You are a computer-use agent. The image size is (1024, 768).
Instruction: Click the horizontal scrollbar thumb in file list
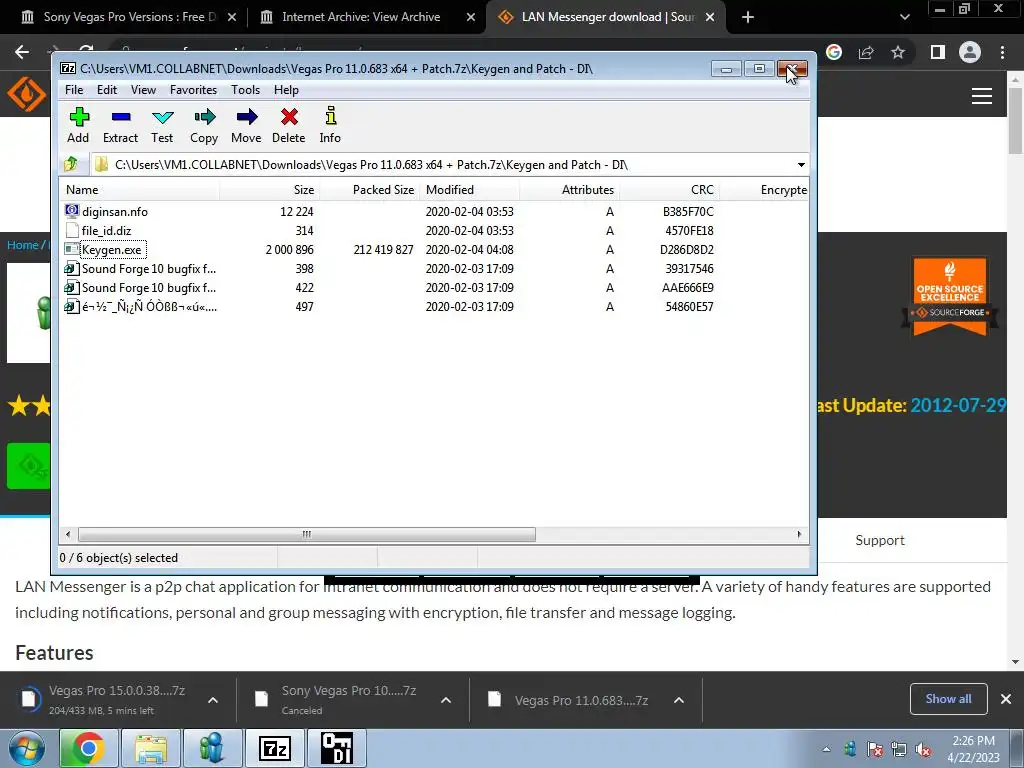tap(306, 534)
